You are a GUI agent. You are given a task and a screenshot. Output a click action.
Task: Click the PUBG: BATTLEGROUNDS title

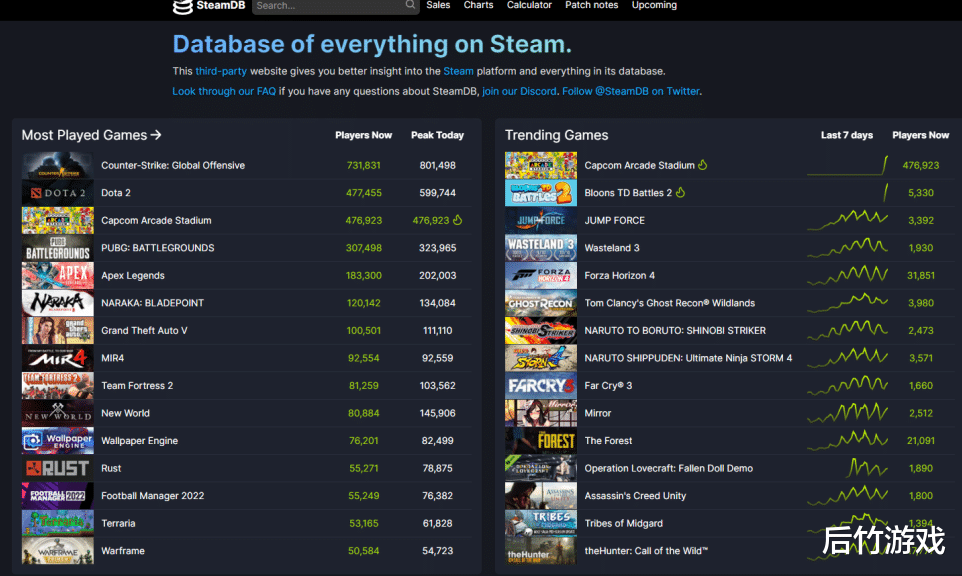(x=158, y=248)
